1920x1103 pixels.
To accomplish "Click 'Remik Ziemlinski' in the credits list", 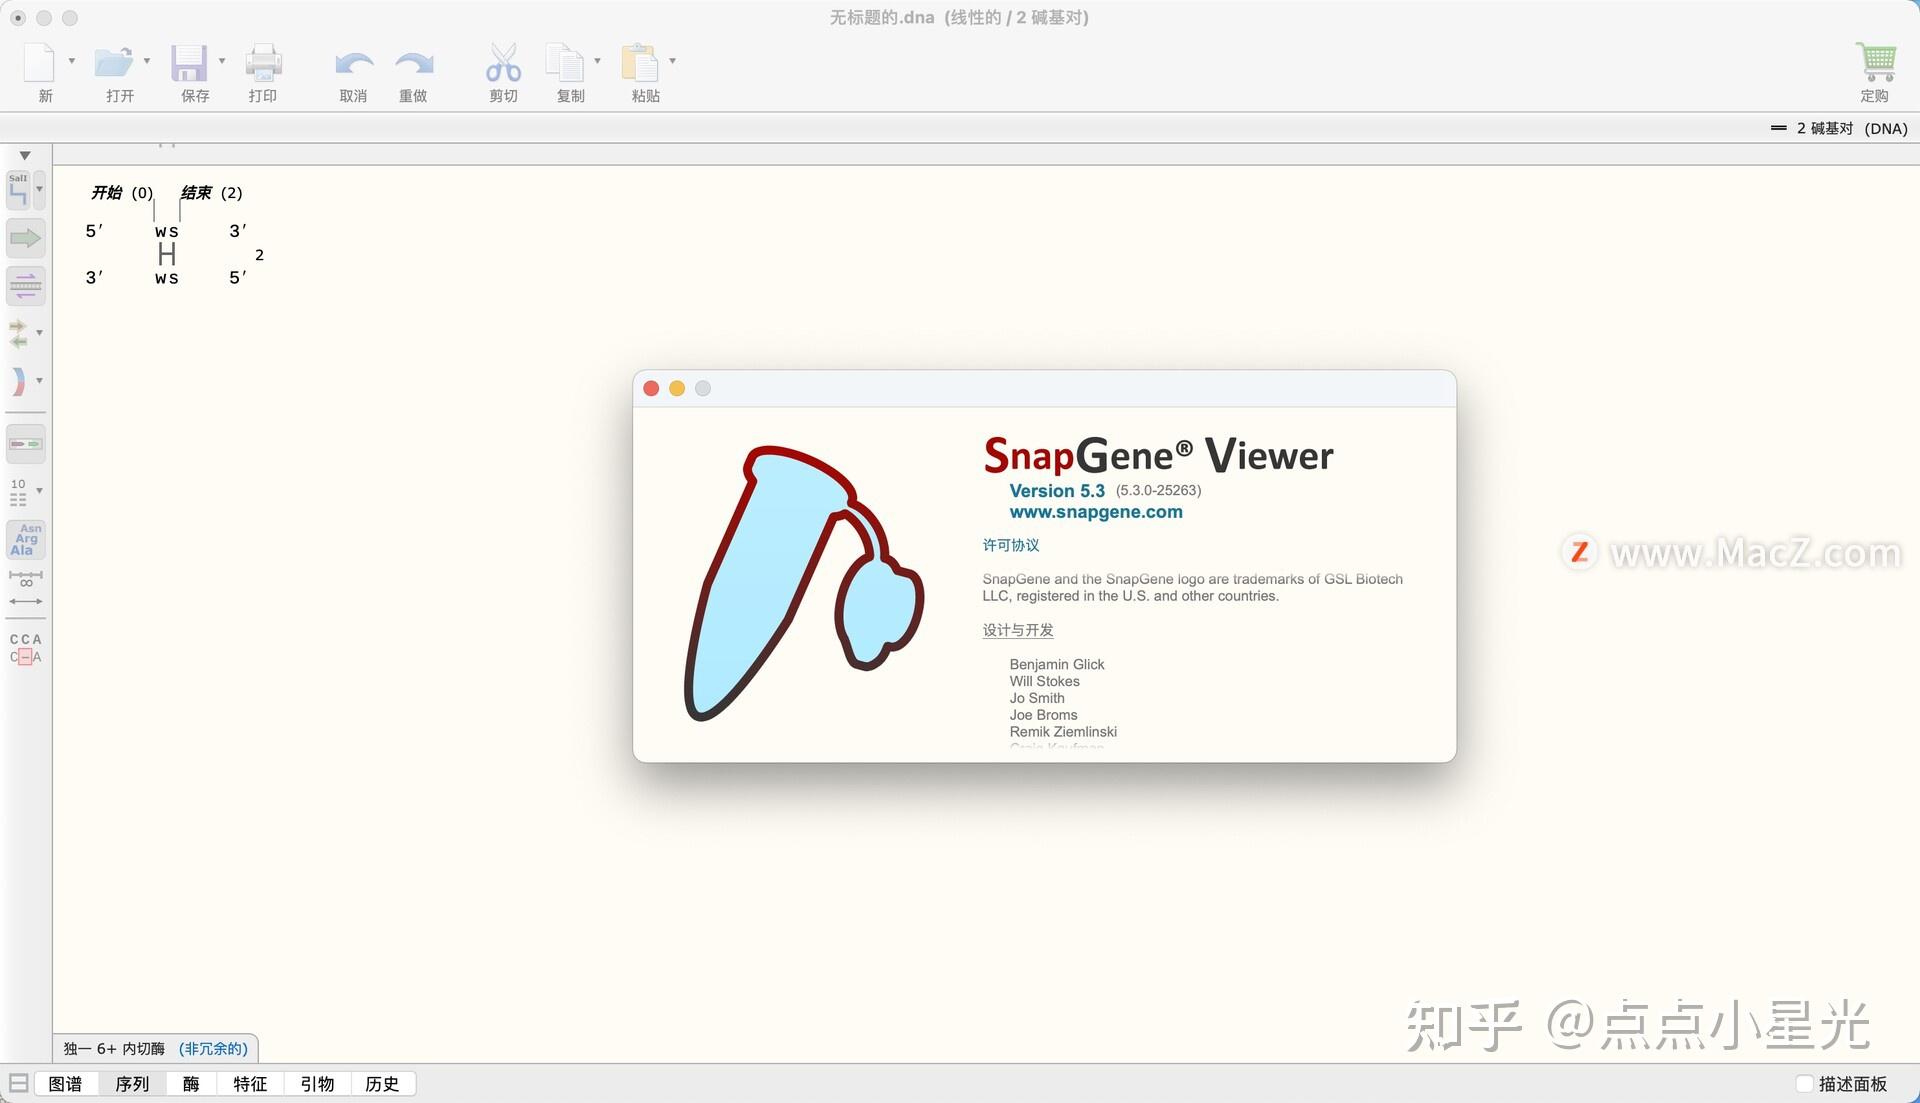I will point(1063,732).
